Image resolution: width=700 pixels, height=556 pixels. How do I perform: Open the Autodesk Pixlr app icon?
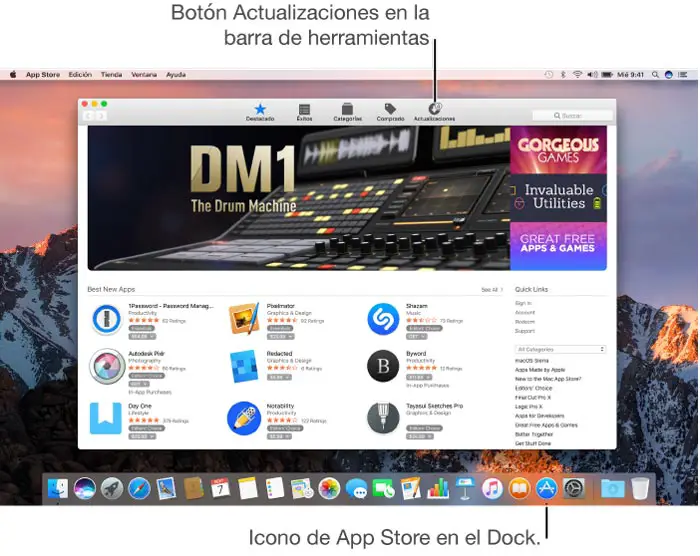[x=106, y=367]
